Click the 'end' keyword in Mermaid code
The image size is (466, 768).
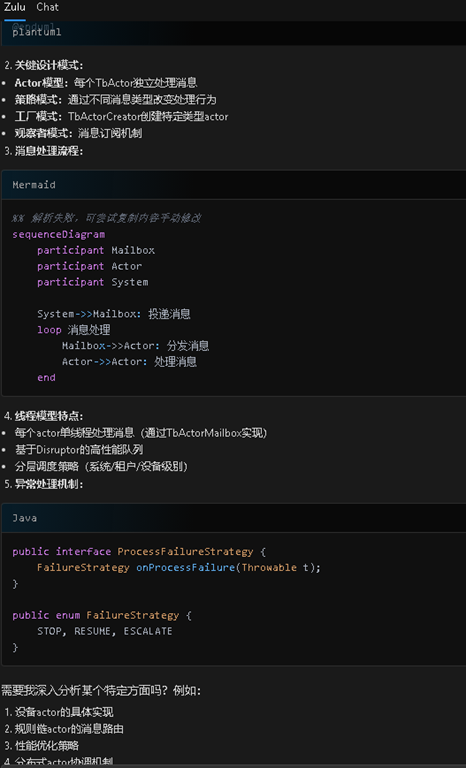click(x=46, y=378)
